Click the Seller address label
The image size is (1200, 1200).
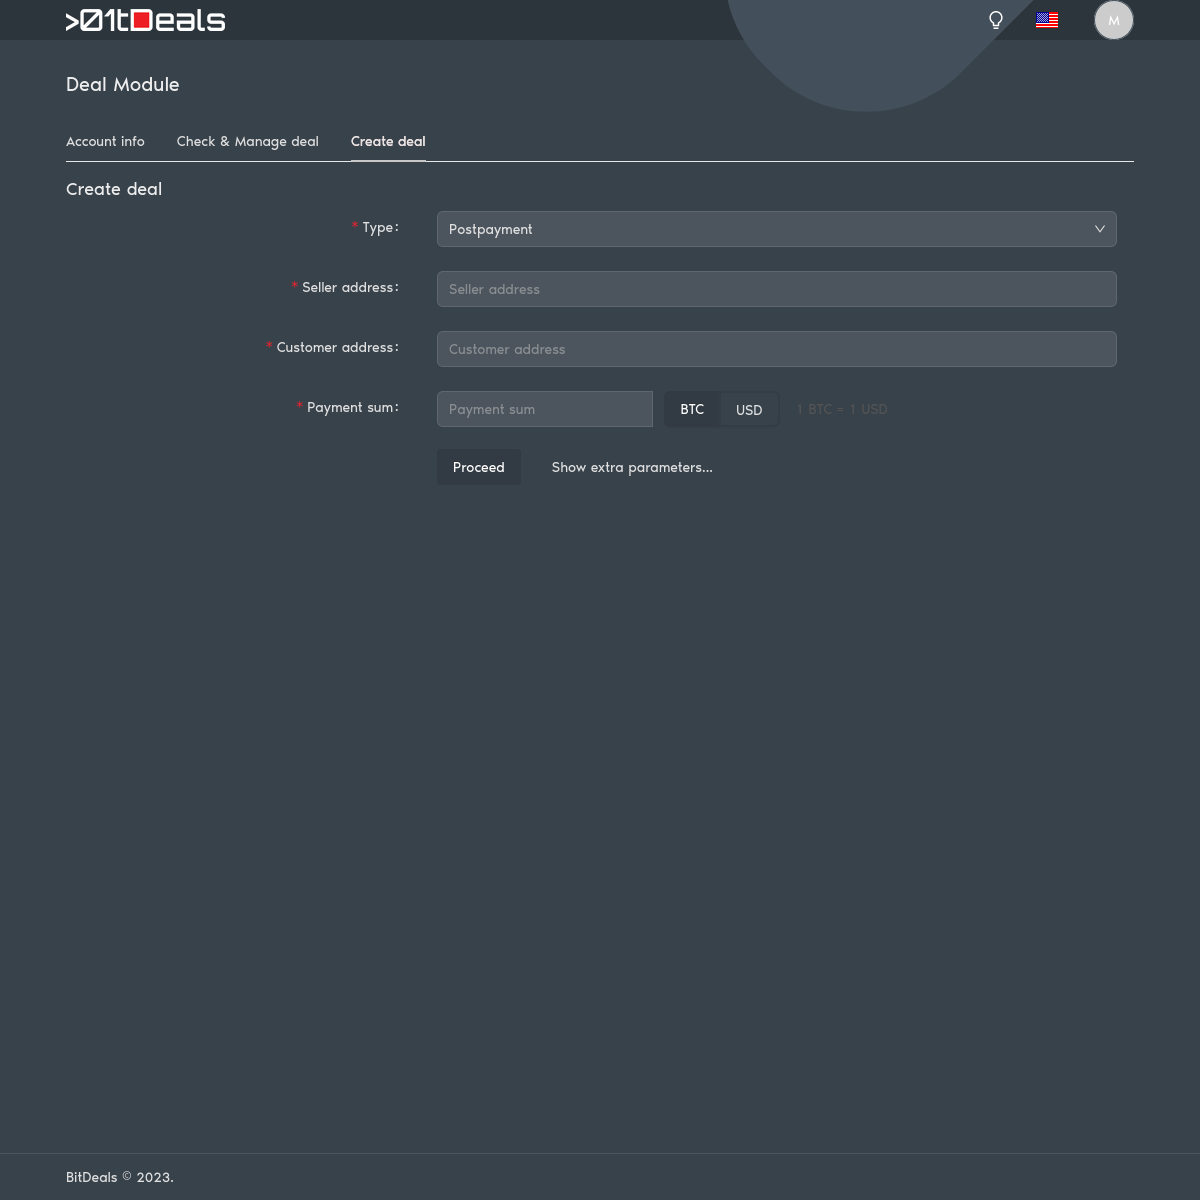coord(349,287)
